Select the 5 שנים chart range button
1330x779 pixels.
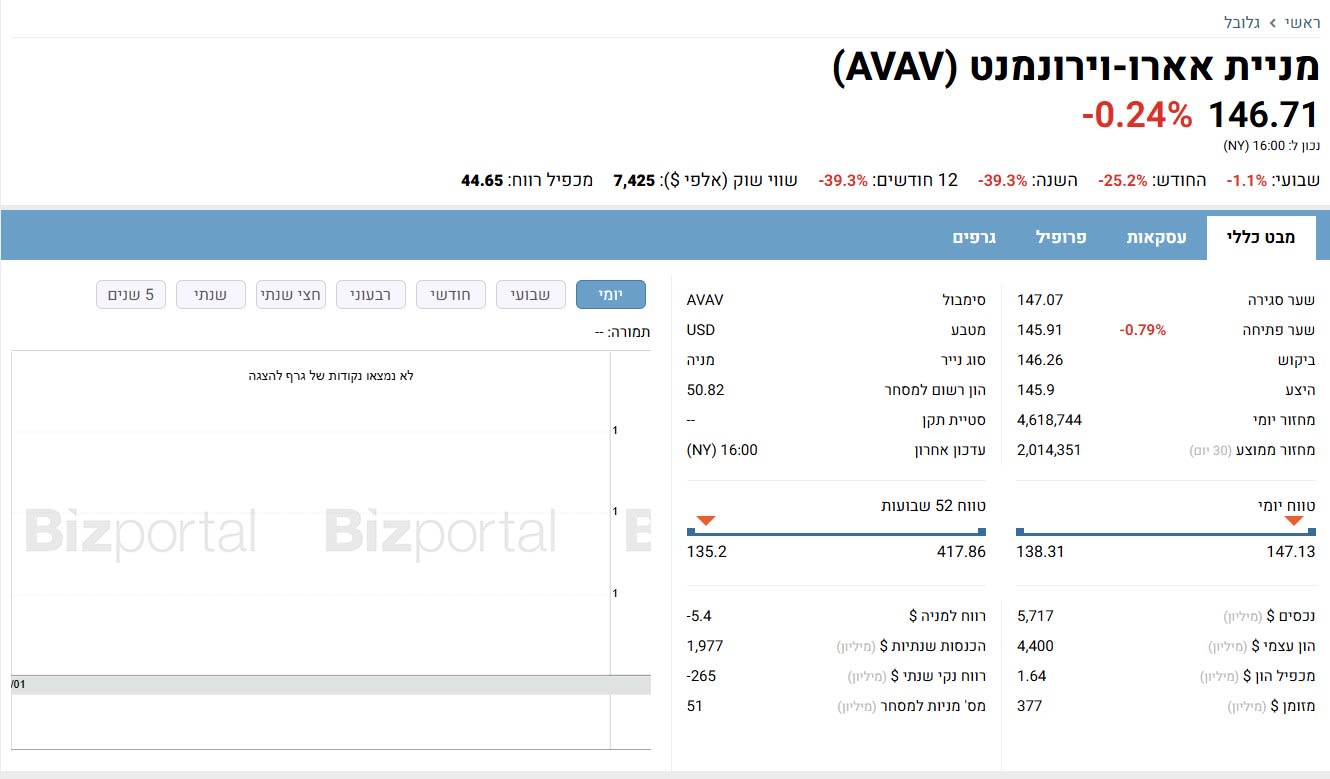click(x=131, y=295)
